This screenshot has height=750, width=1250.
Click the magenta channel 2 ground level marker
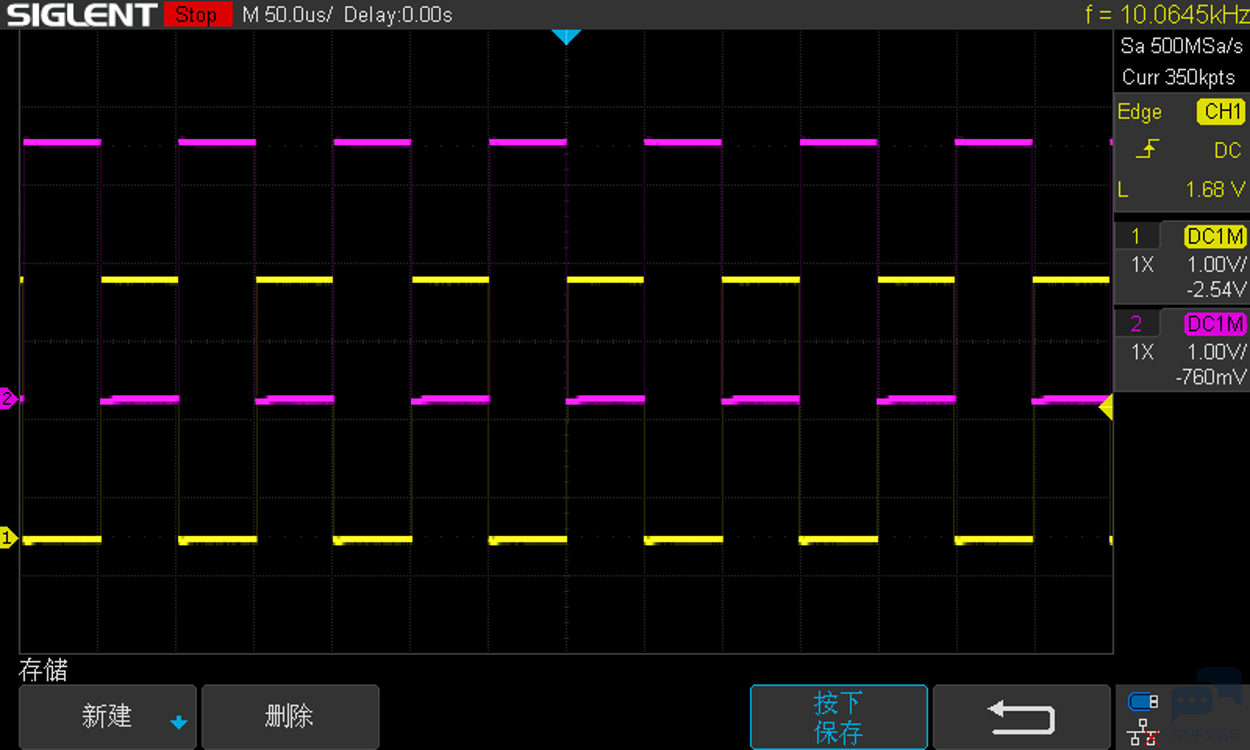click(9, 399)
